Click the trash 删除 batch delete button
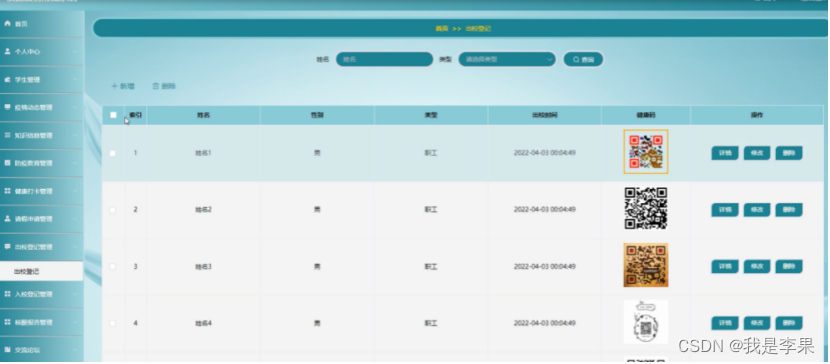 click(164, 86)
